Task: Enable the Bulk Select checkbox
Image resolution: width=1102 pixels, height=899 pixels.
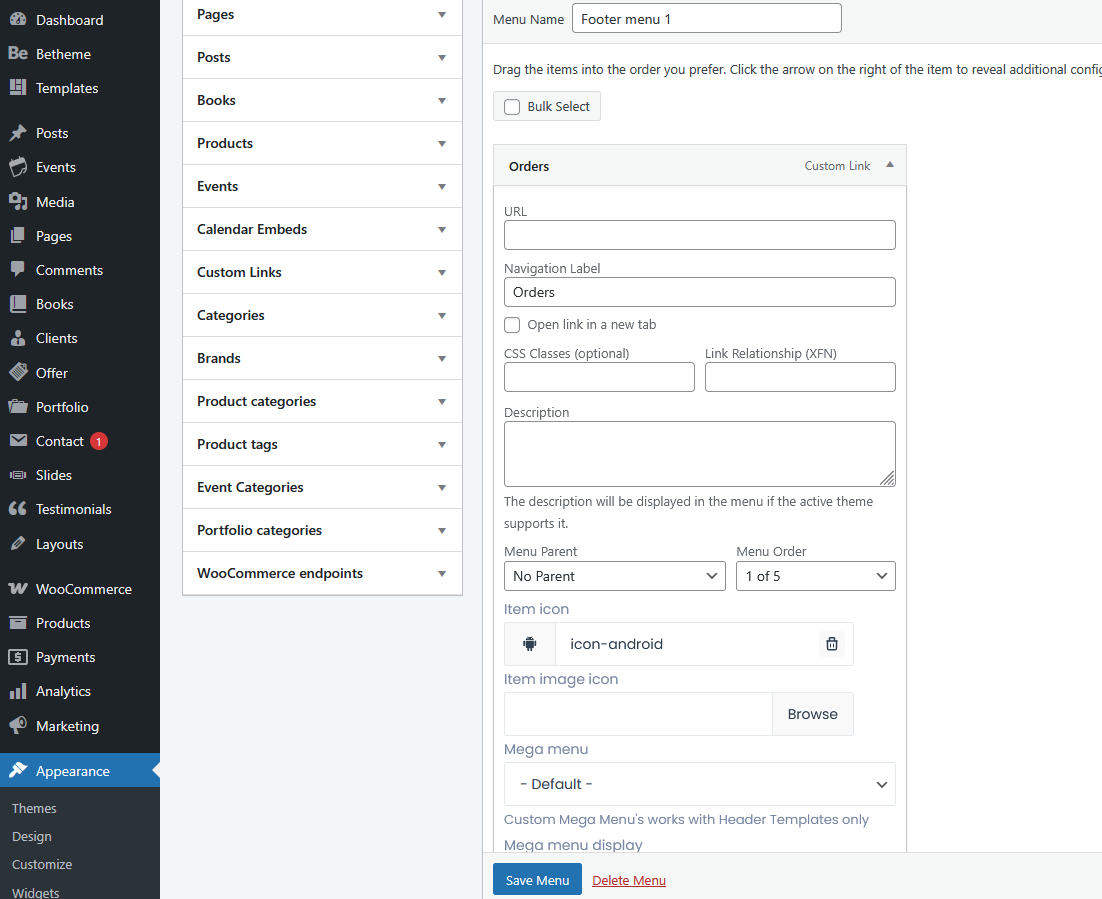Action: point(512,107)
